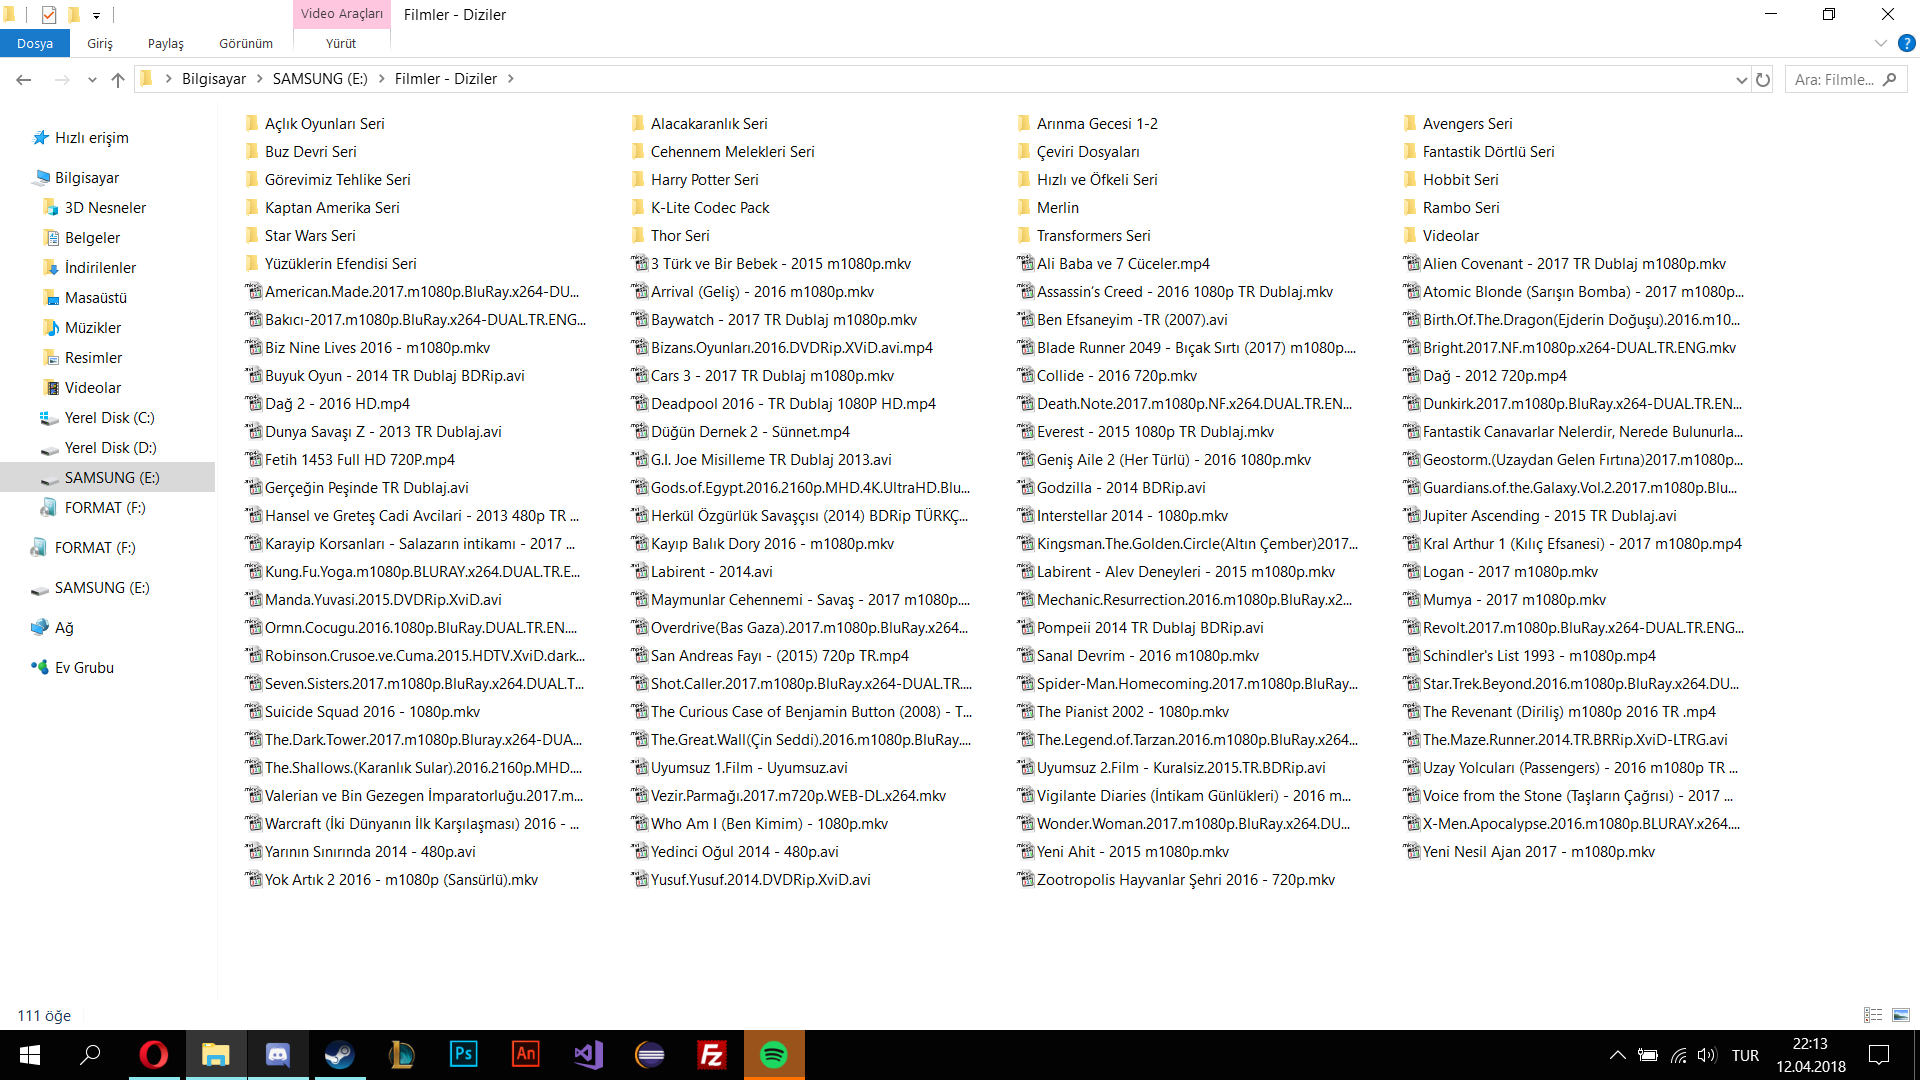Switch to the Giriş ribbon tab
Viewport: 1920px width, 1080px height.
coord(100,43)
